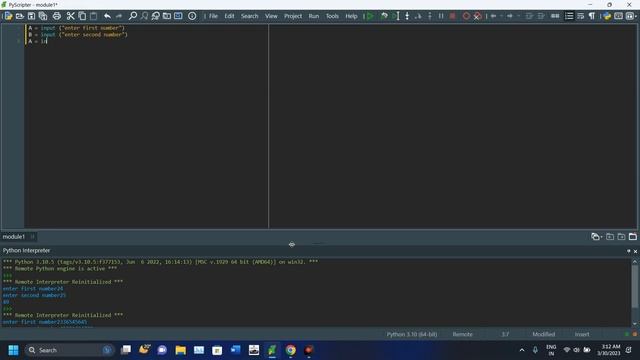The width and height of the screenshot is (640, 360).
Task: Open the Search menu
Action: 249,16
